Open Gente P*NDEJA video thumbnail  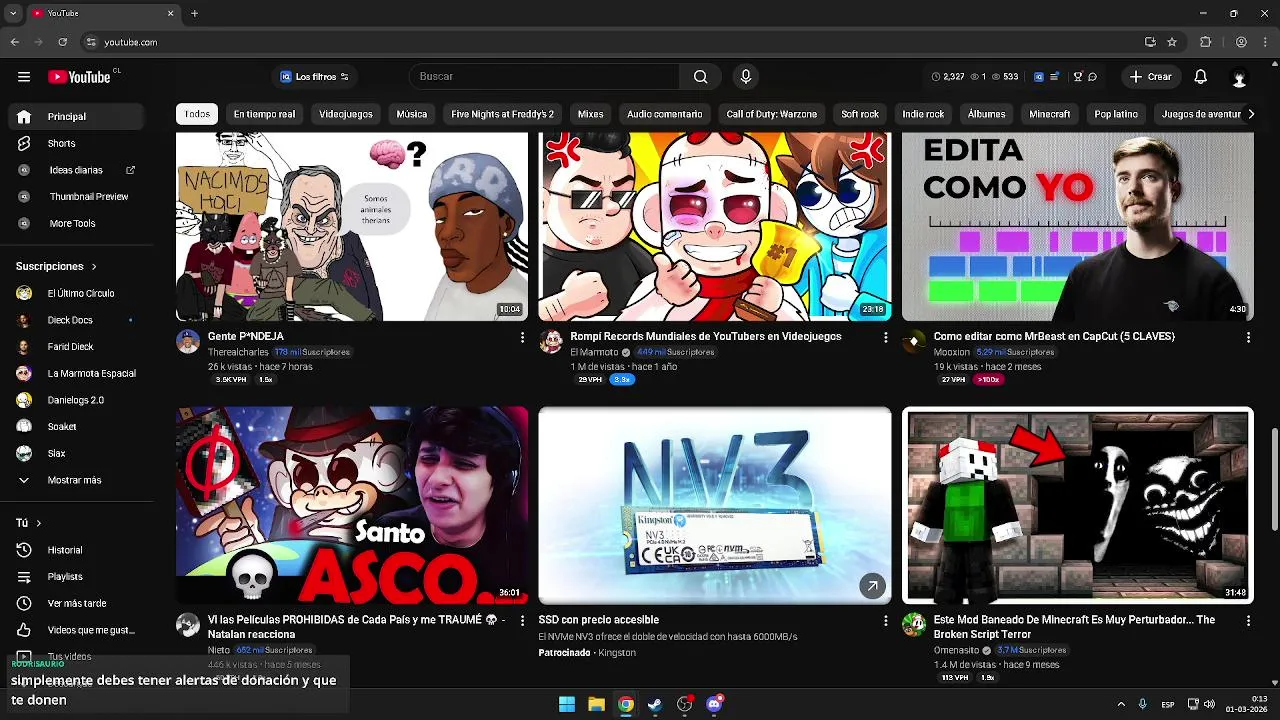(x=352, y=227)
